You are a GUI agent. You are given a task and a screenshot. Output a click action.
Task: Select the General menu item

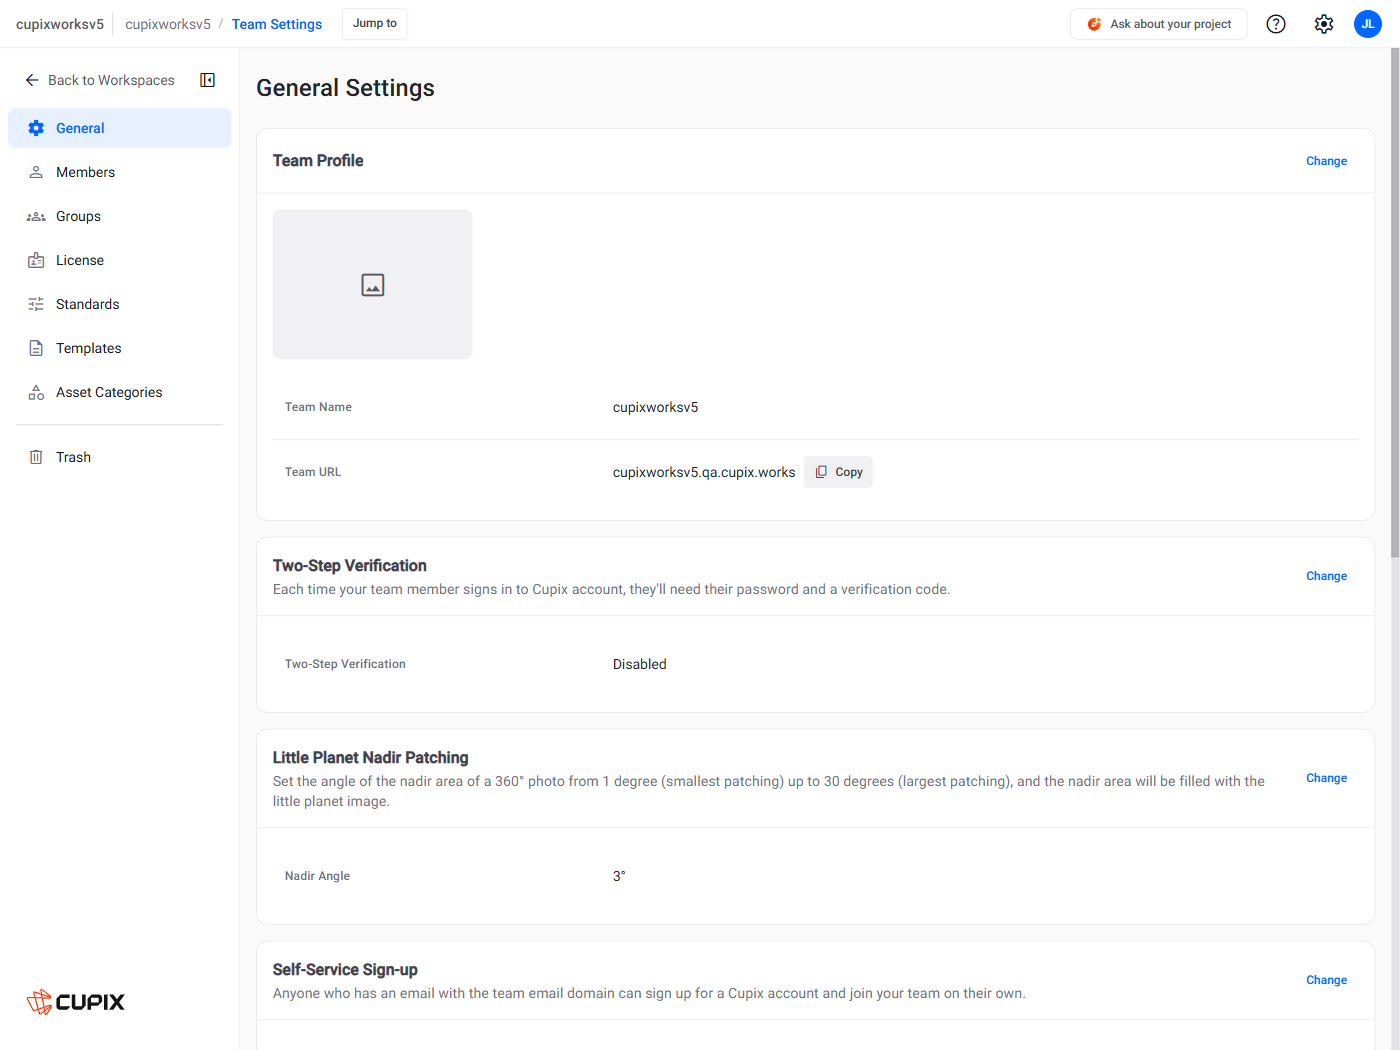[120, 128]
